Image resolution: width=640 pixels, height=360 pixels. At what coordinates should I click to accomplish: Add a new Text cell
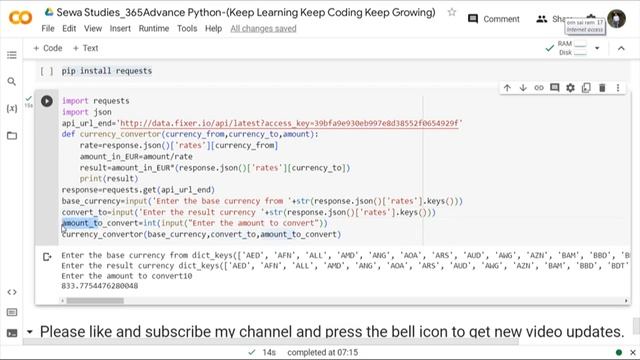point(86,48)
